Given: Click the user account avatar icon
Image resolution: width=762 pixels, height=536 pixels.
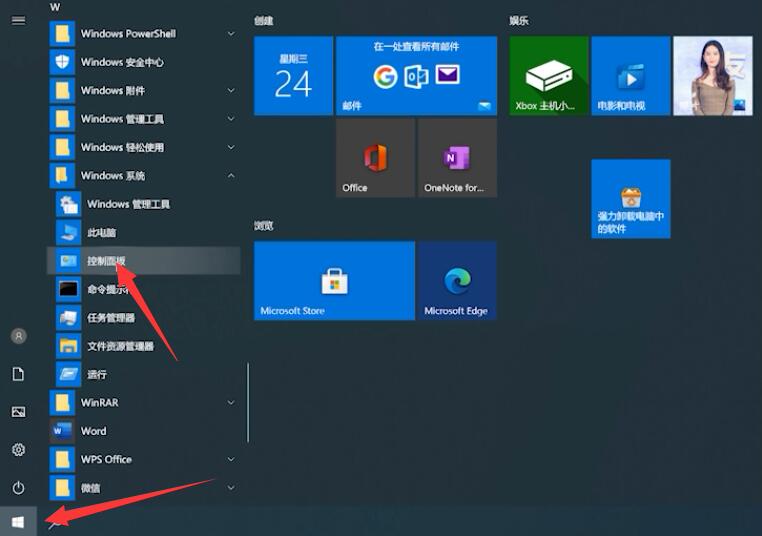Looking at the screenshot, I should [18, 336].
